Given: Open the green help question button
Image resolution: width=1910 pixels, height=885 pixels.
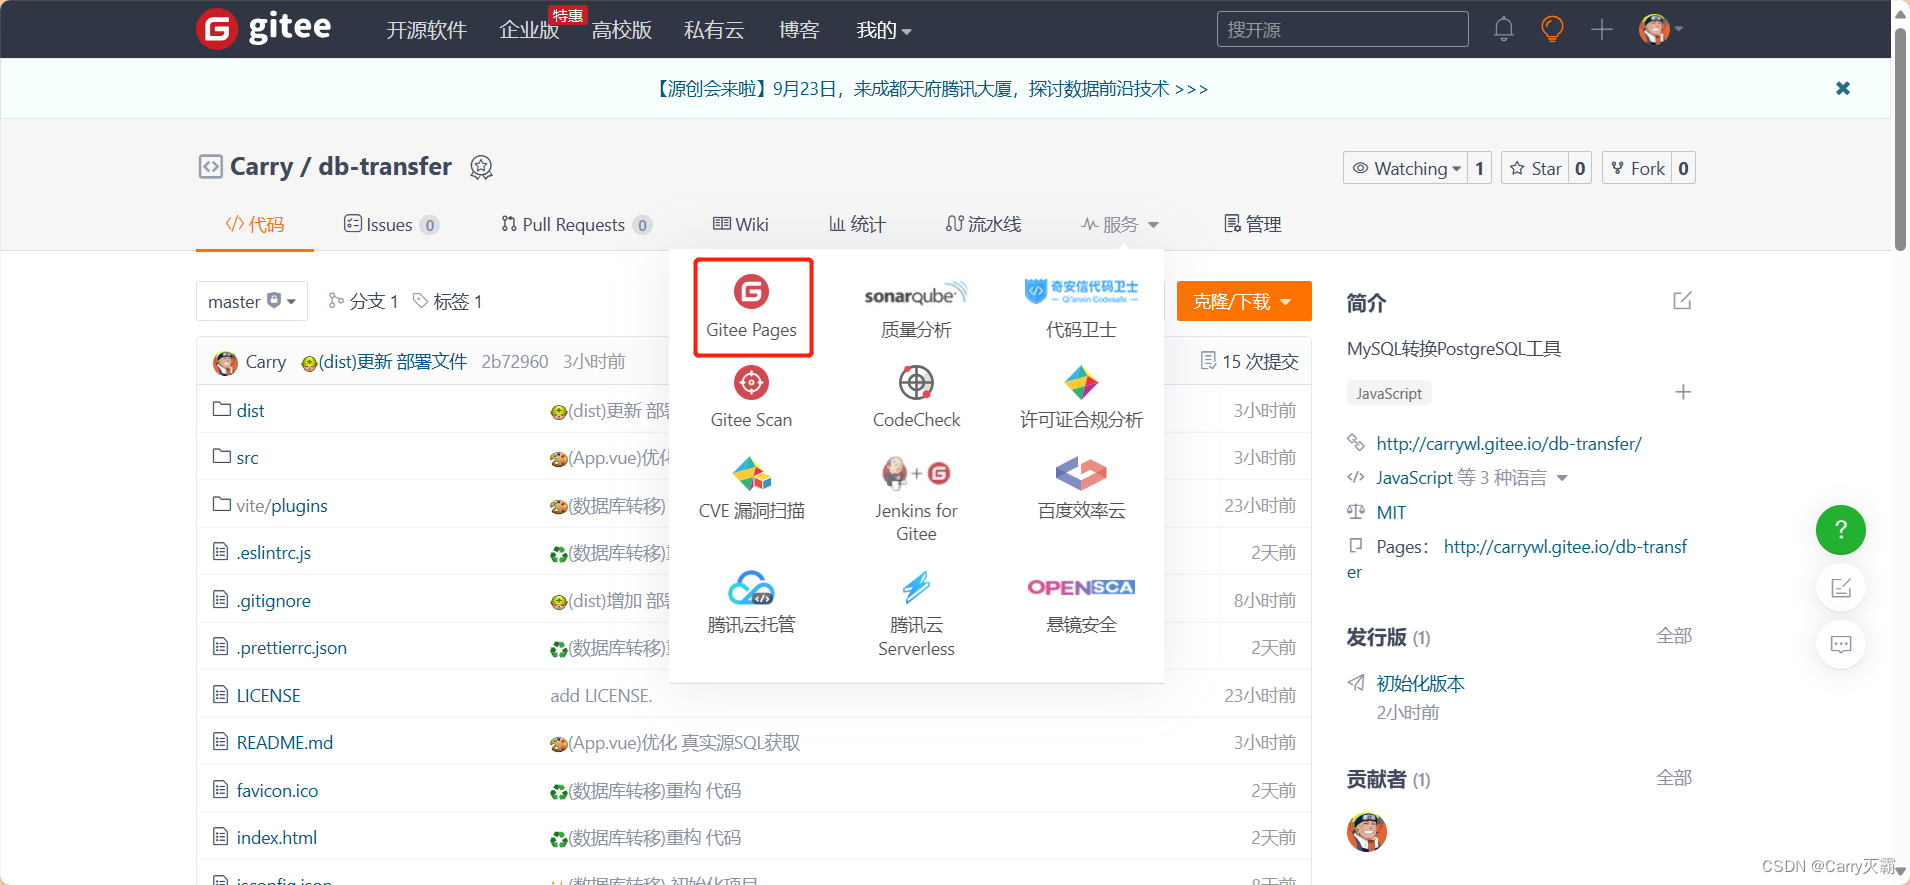Looking at the screenshot, I should [x=1841, y=530].
